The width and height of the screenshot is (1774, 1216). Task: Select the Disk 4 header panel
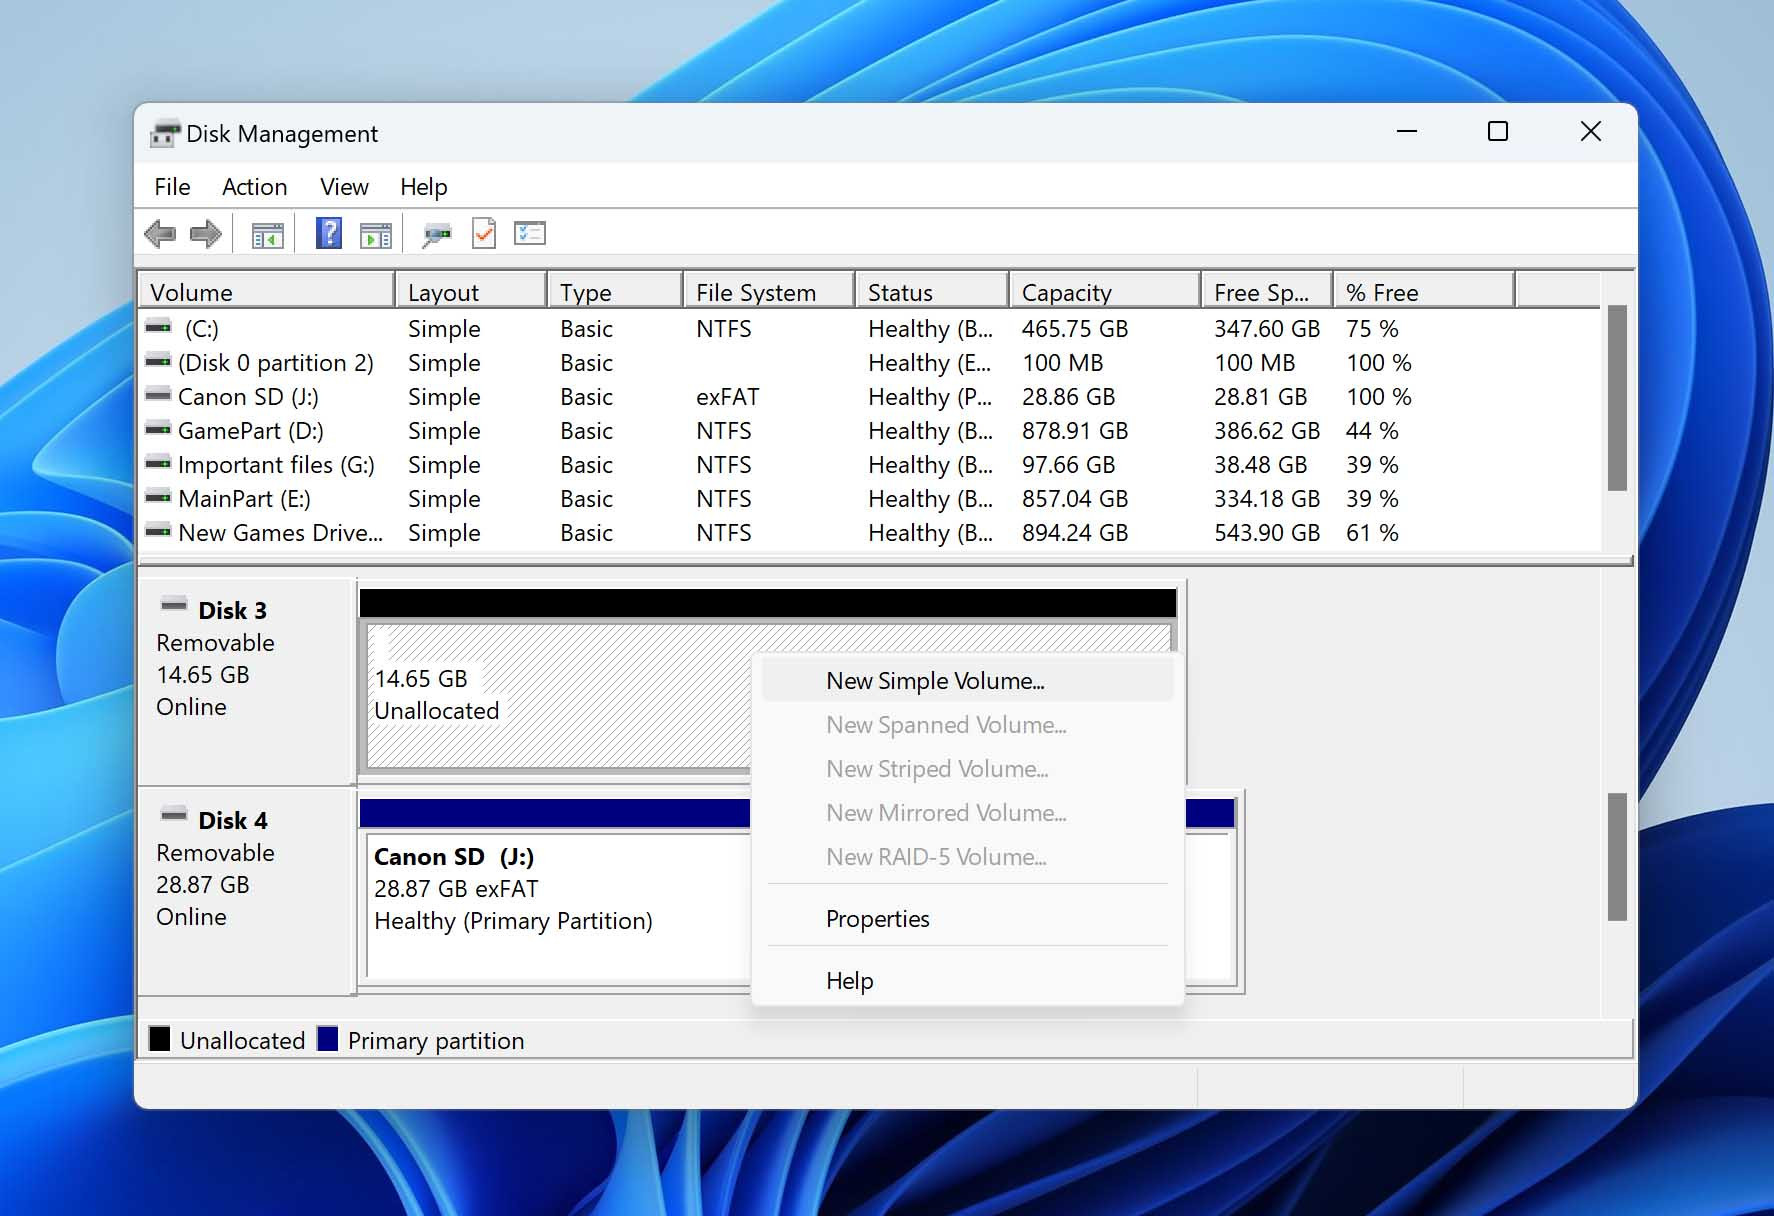pyautogui.click(x=246, y=890)
